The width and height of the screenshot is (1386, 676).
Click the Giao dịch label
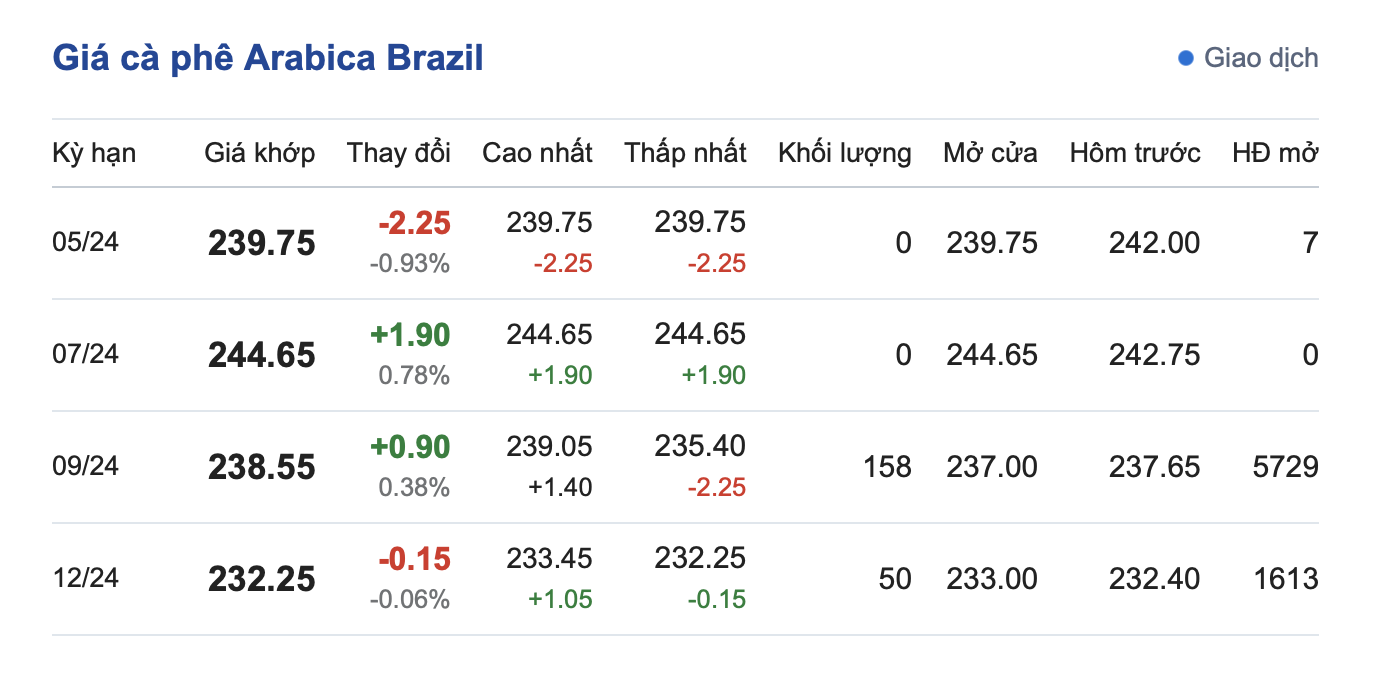[x=1260, y=58]
